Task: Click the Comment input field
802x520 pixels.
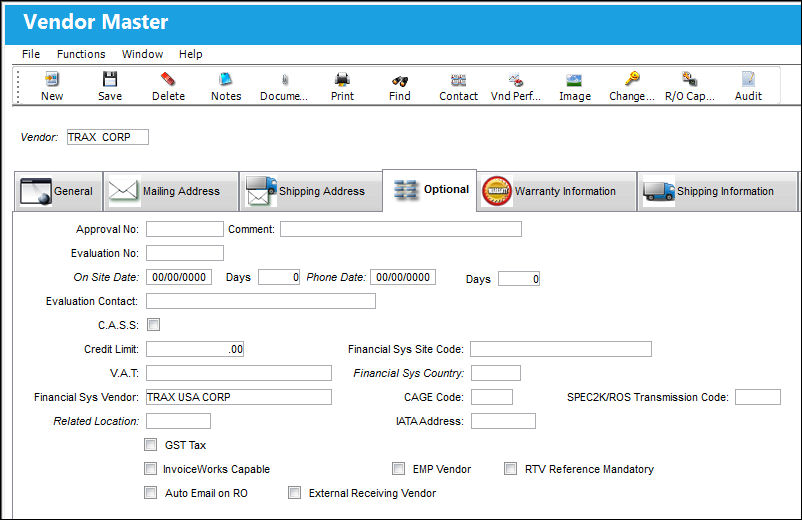Action: click(401, 229)
